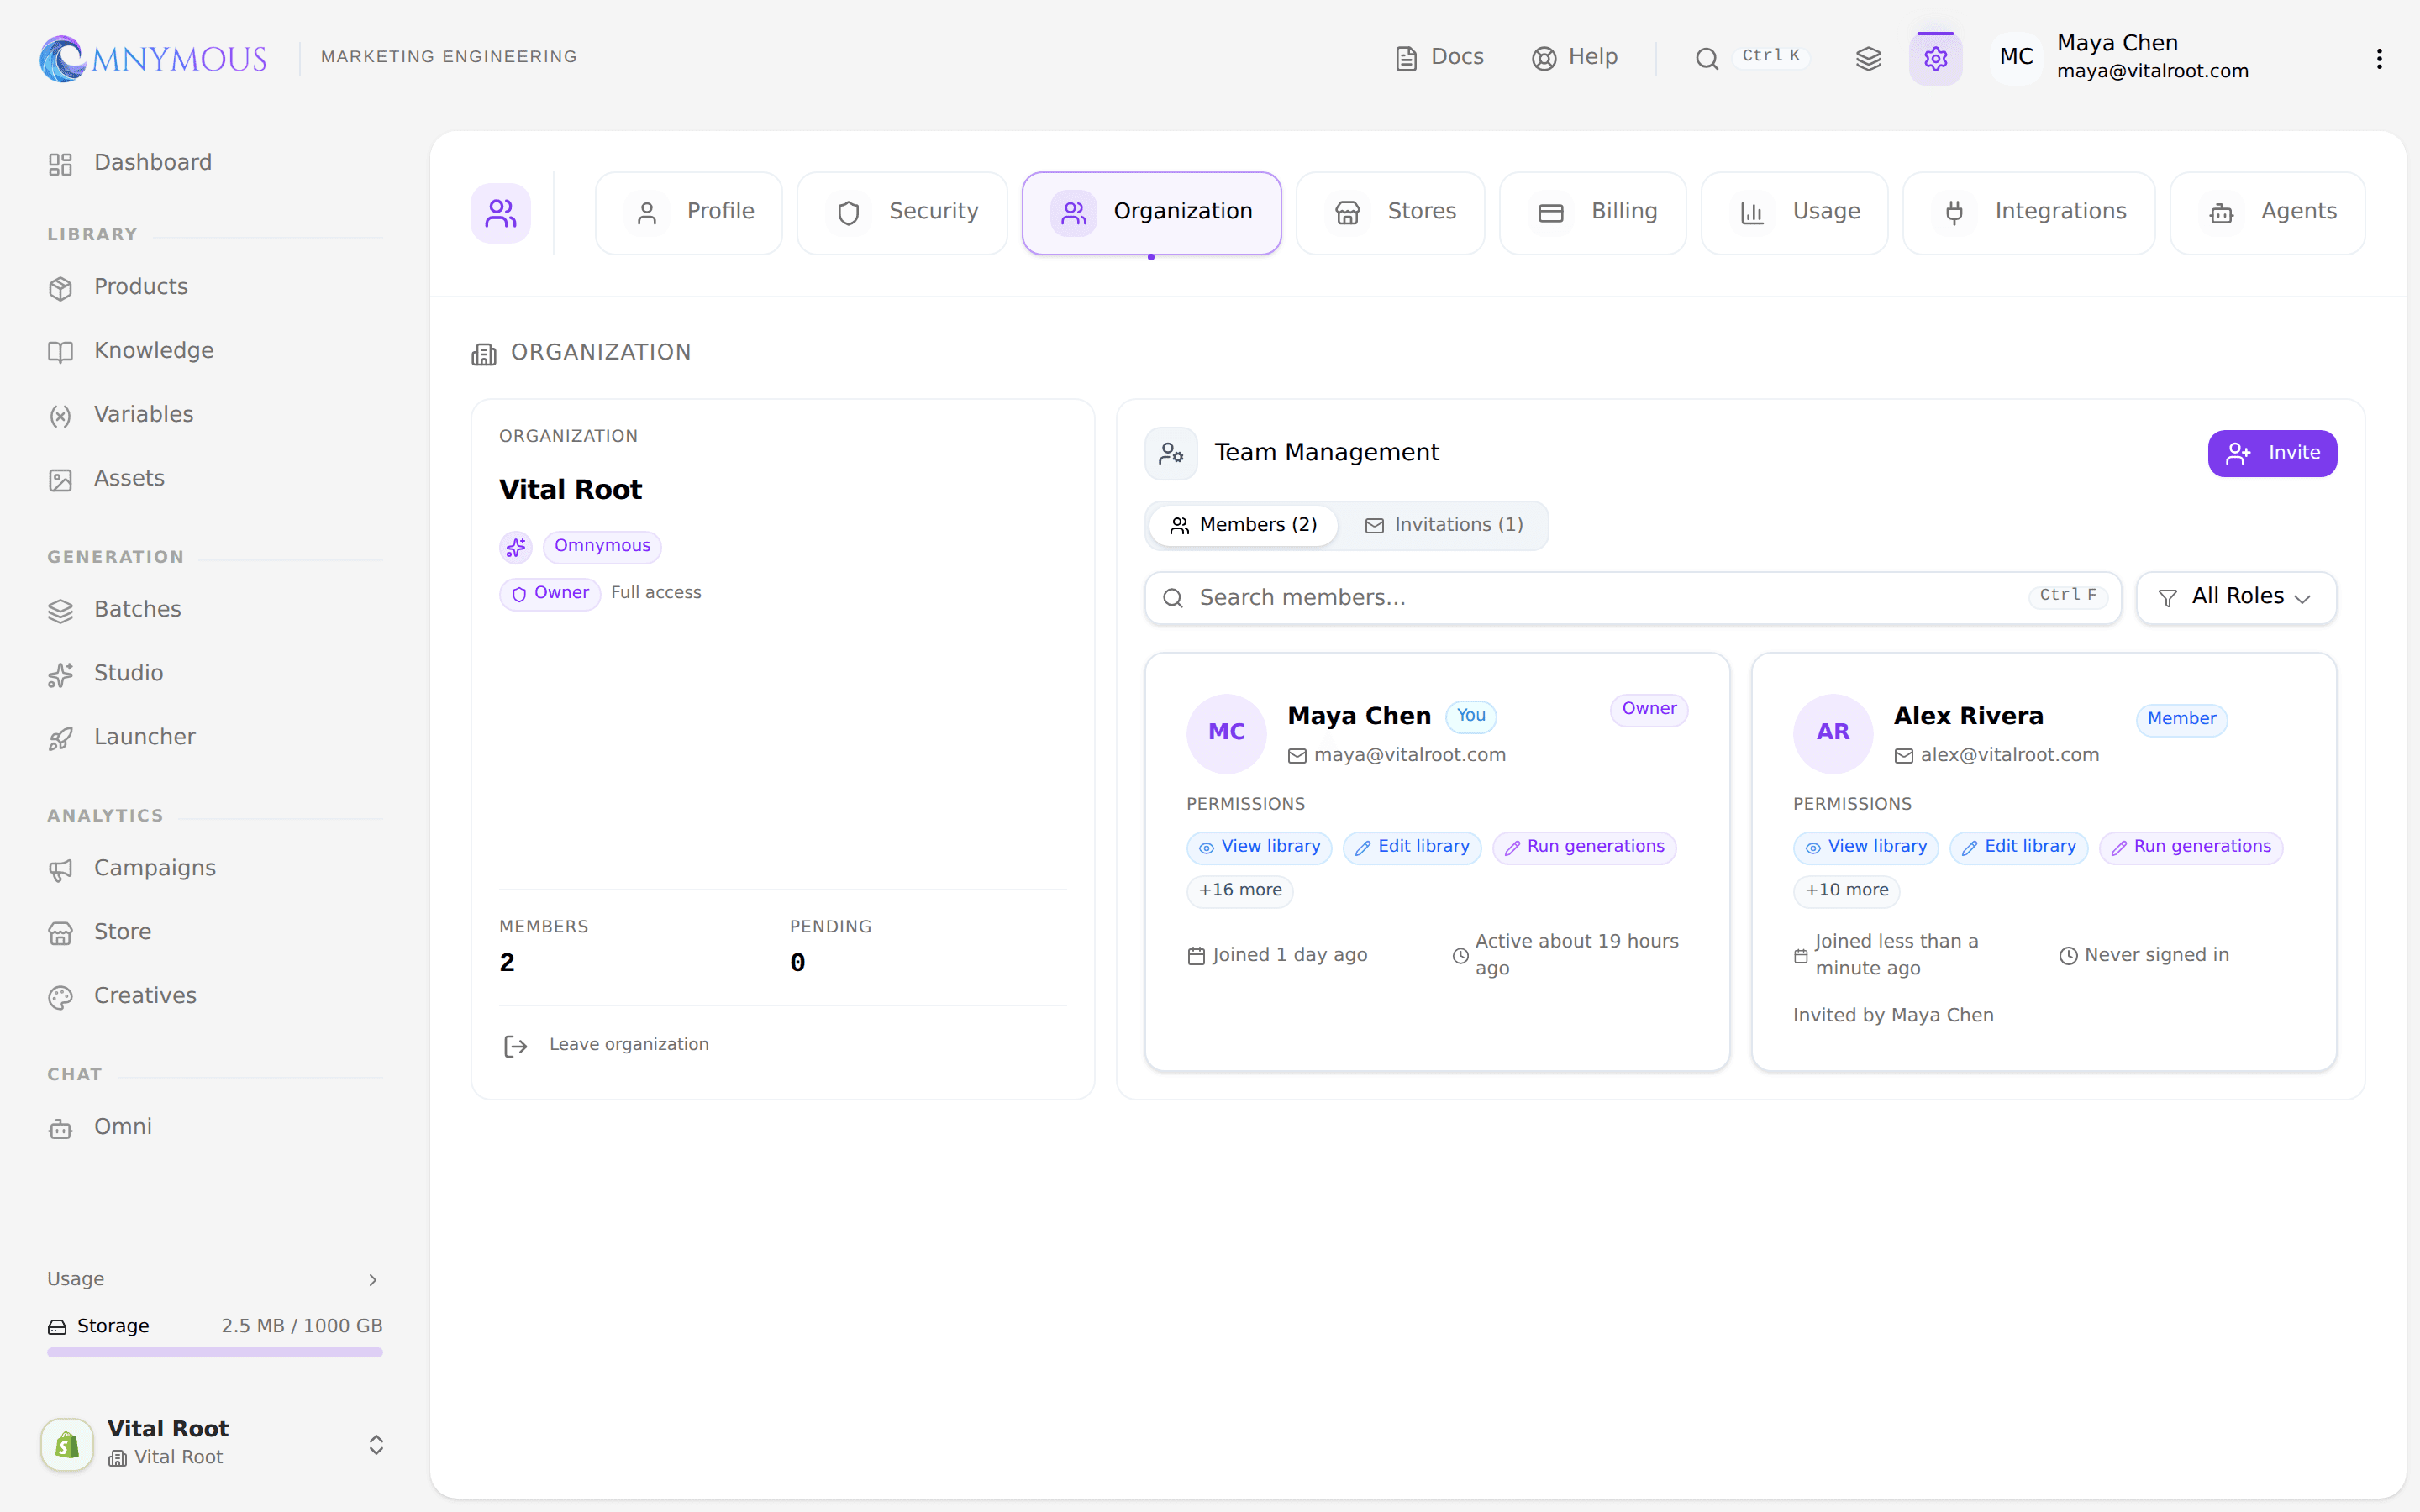Click maya@vitalroot.com in Maya's card

click(x=1409, y=755)
